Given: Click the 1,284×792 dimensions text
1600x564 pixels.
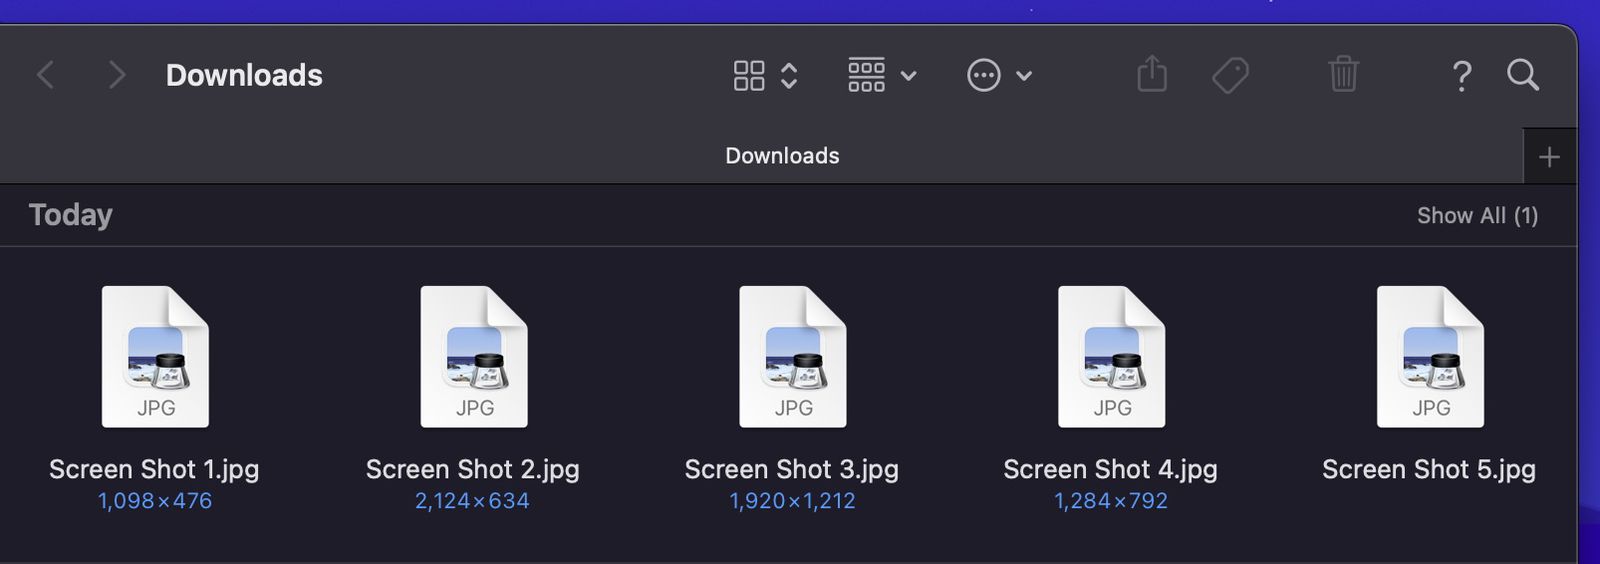Looking at the screenshot, I should click(x=1111, y=501).
